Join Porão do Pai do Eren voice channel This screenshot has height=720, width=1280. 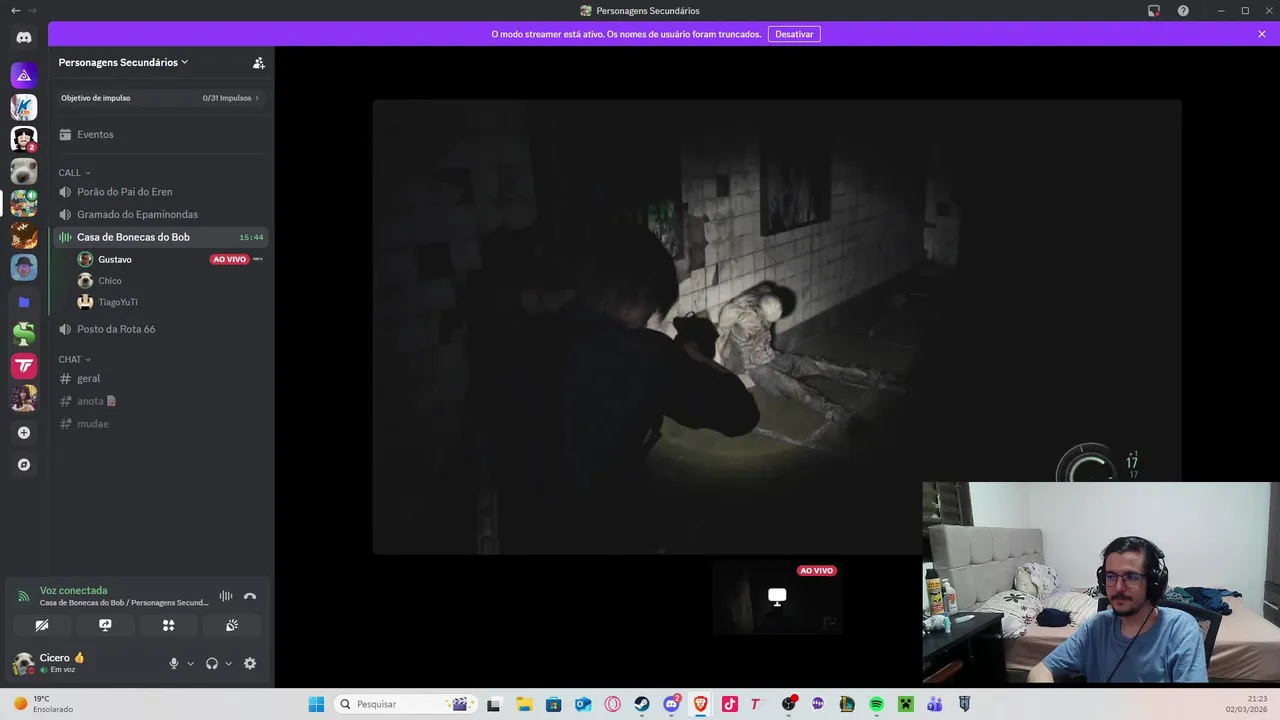[160, 192]
